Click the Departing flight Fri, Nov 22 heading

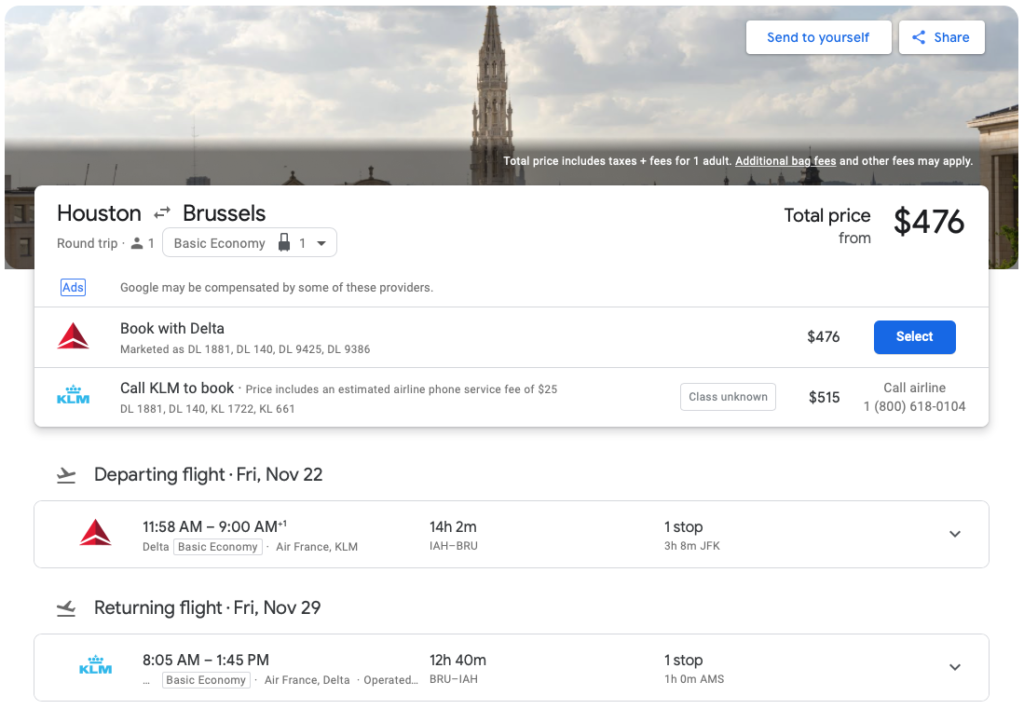pos(208,475)
